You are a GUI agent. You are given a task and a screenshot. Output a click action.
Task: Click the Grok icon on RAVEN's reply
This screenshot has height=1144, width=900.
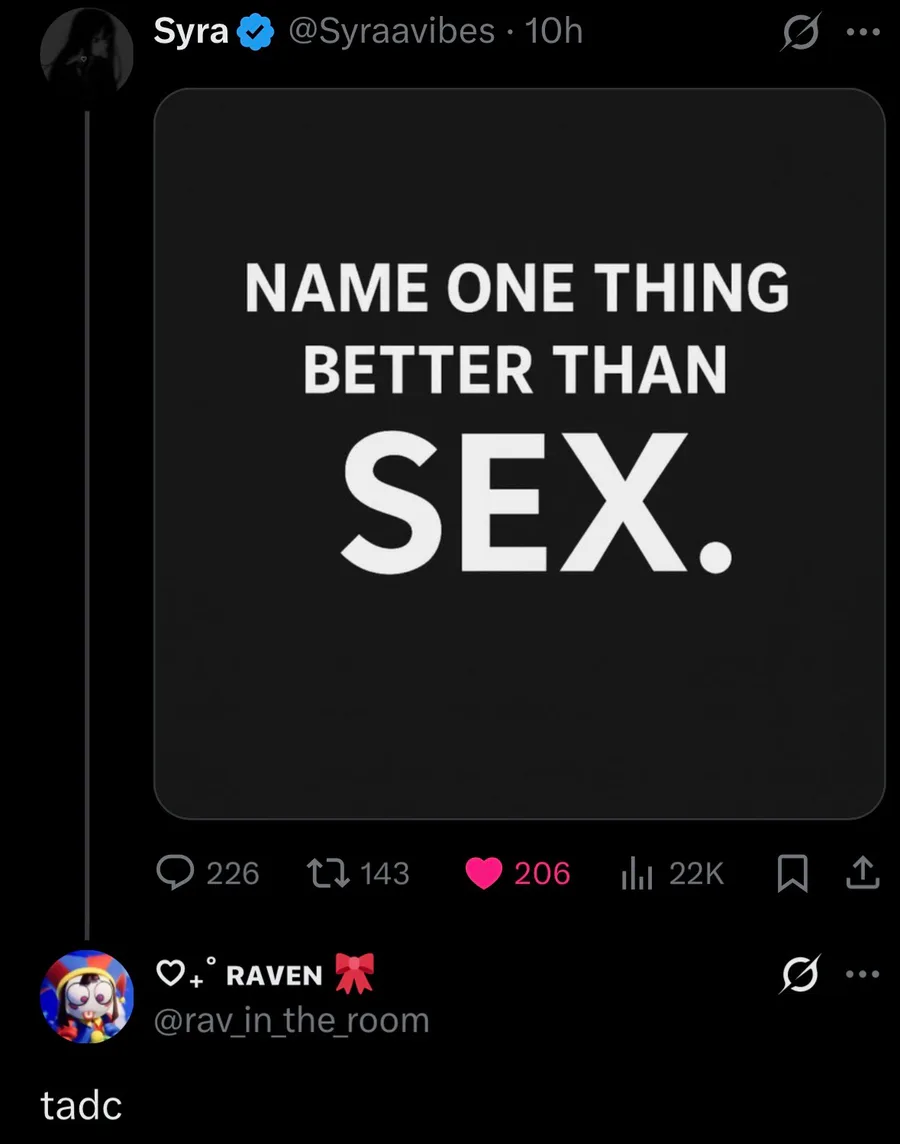[x=801, y=973]
